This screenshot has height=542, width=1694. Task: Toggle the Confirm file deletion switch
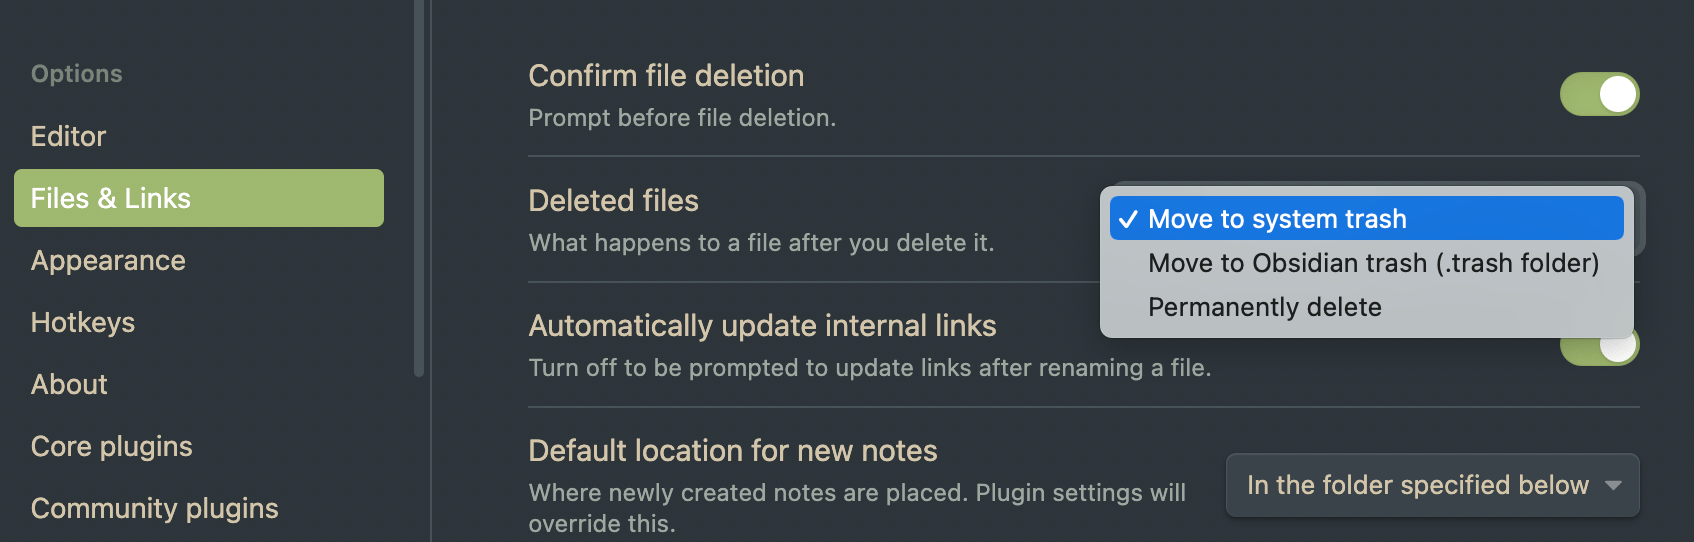[x=1599, y=94]
